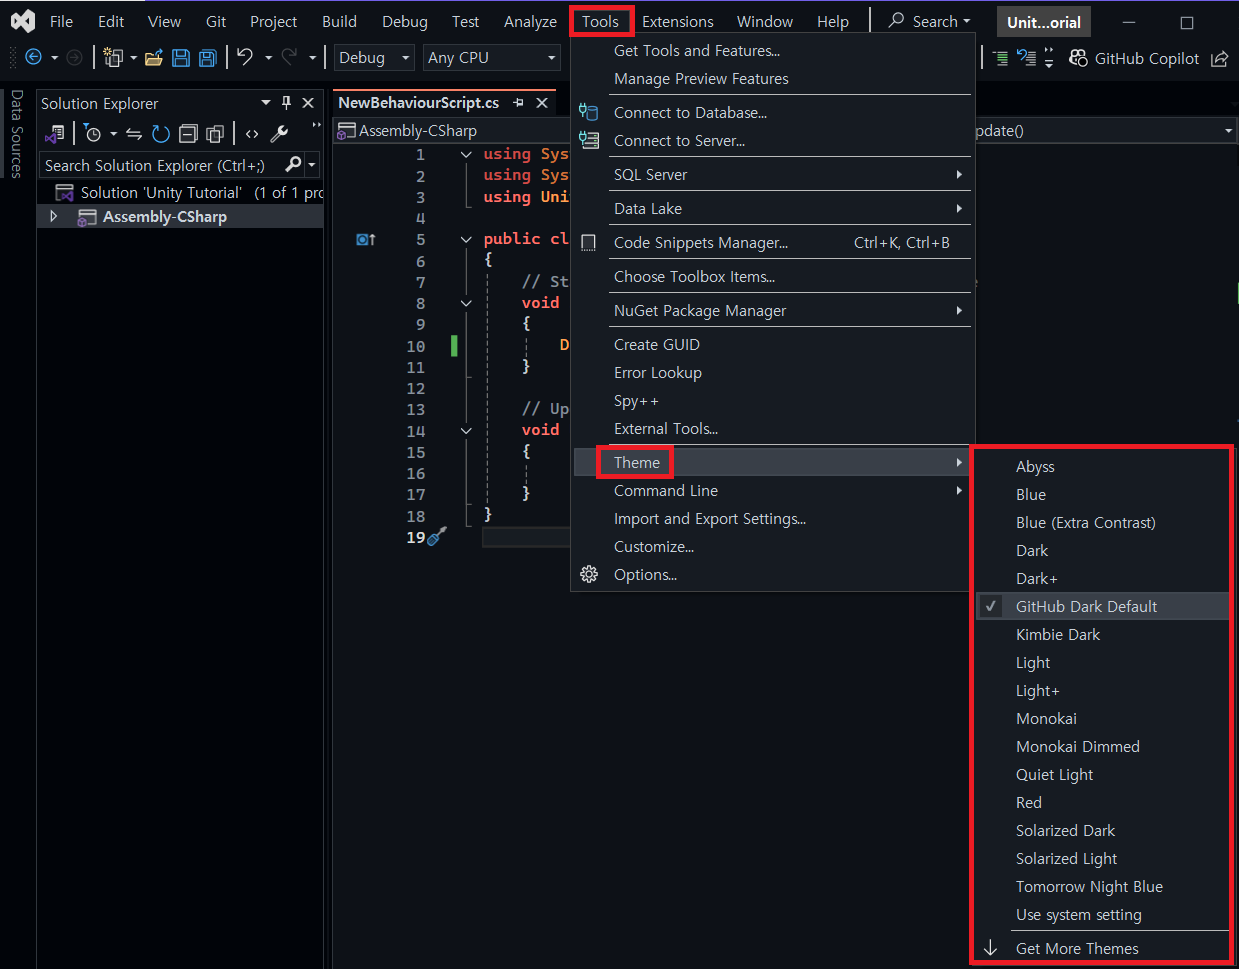This screenshot has height=969, width=1239.
Task: Open the Theme submenu
Action: (772, 462)
